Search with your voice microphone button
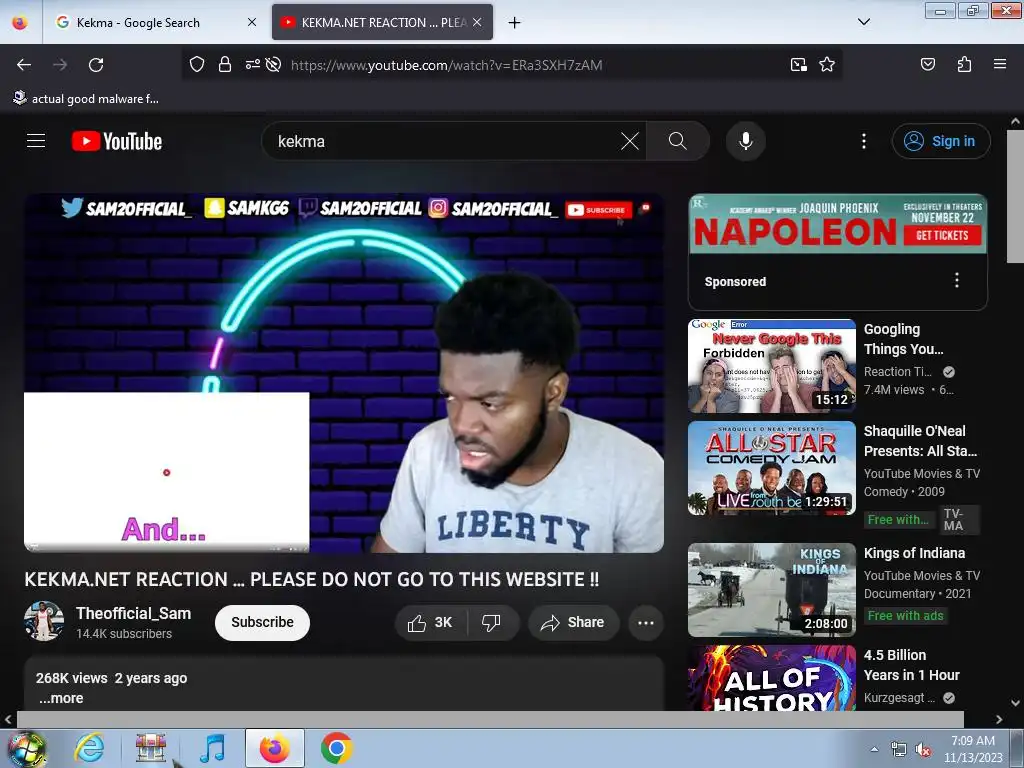Viewport: 1024px width, 768px height. (745, 141)
